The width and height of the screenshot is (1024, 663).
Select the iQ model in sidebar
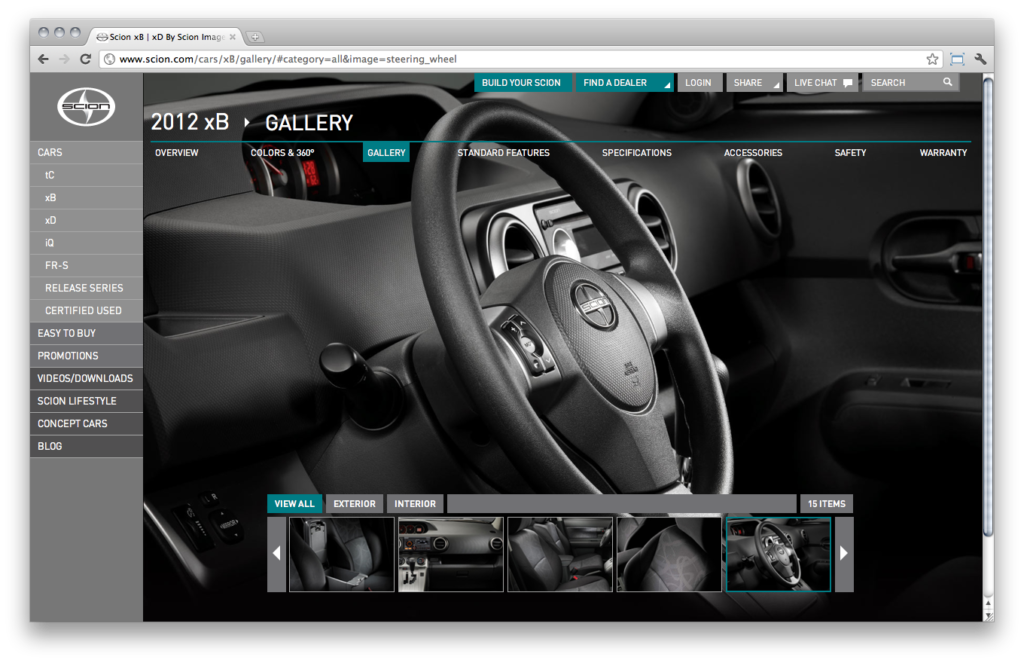(x=86, y=243)
